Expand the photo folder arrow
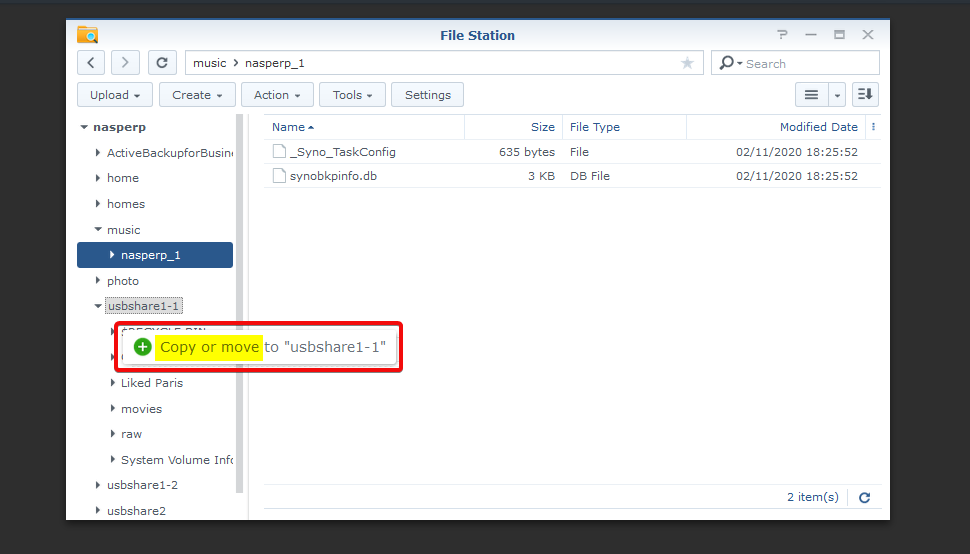Viewport: 970px width, 554px height. click(98, 280)
